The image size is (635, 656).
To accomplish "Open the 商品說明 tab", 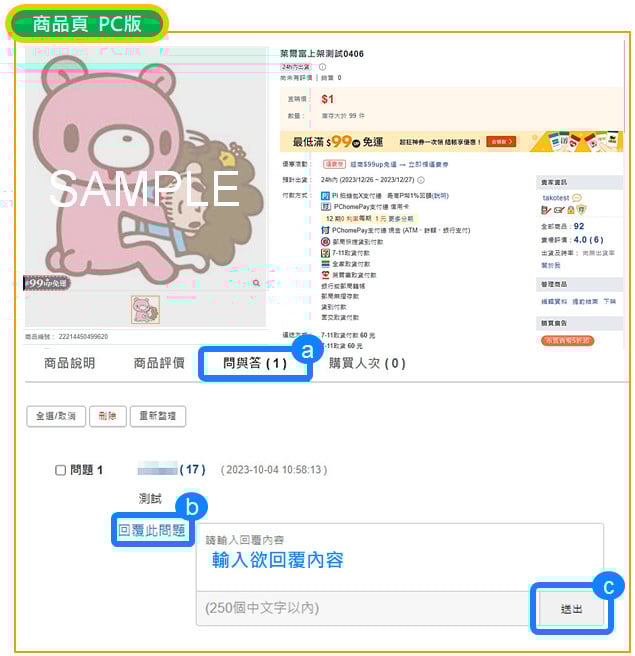I will point(69,363).
